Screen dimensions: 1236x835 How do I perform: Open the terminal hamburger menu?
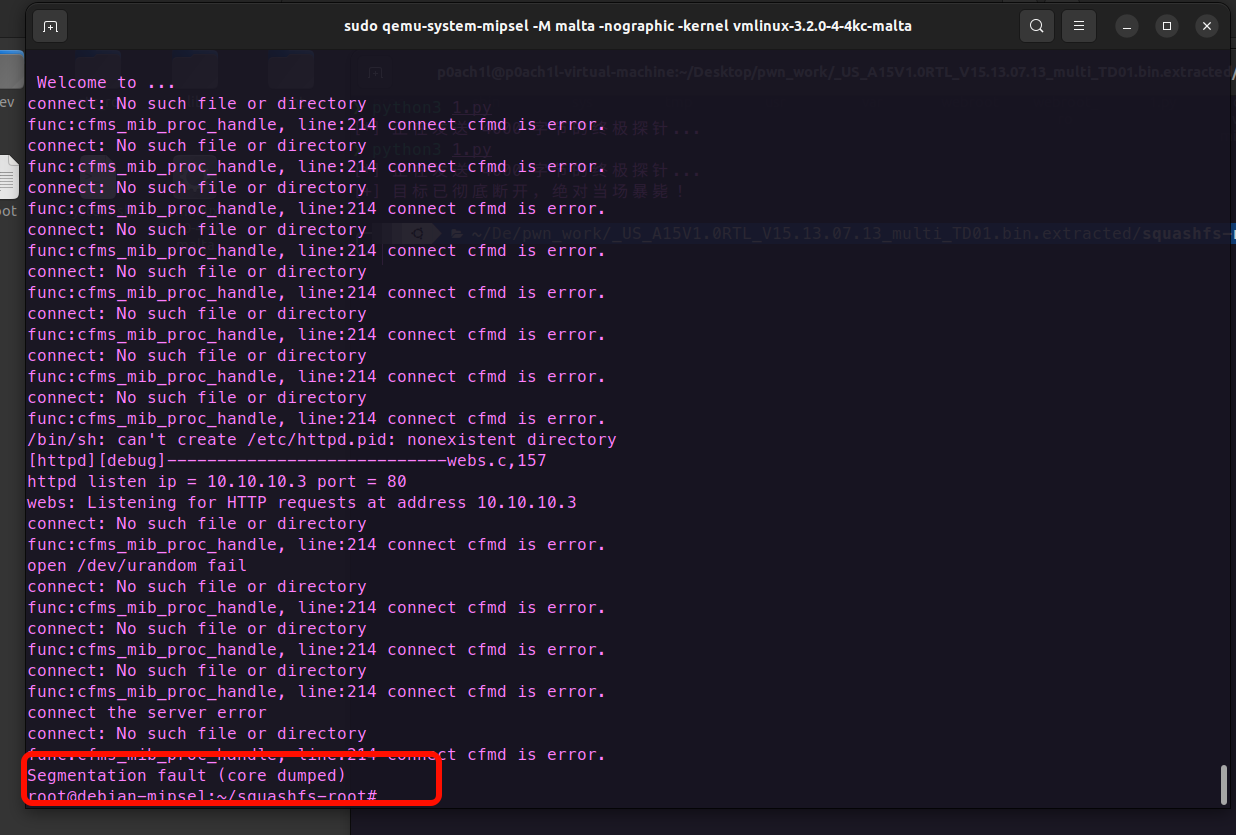click(1079, 26)
